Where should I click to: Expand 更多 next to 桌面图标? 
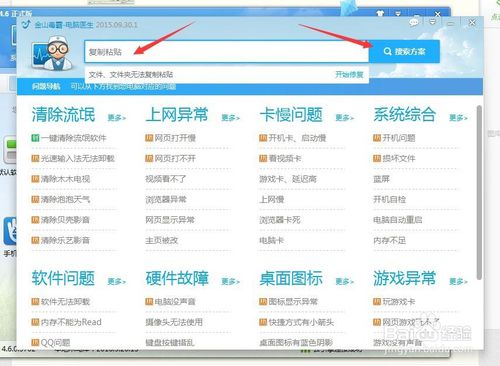[x=345, y=281]
